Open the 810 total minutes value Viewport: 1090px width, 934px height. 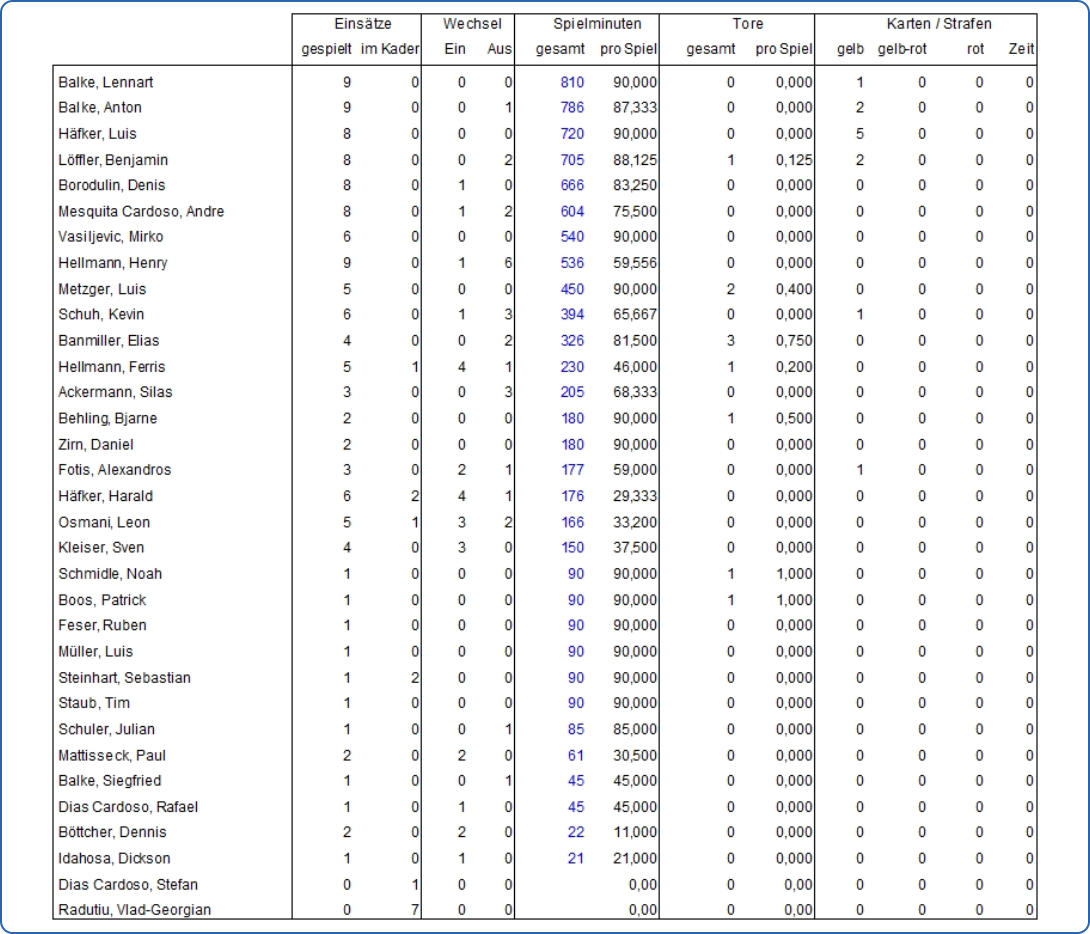(x=572, y=82)
